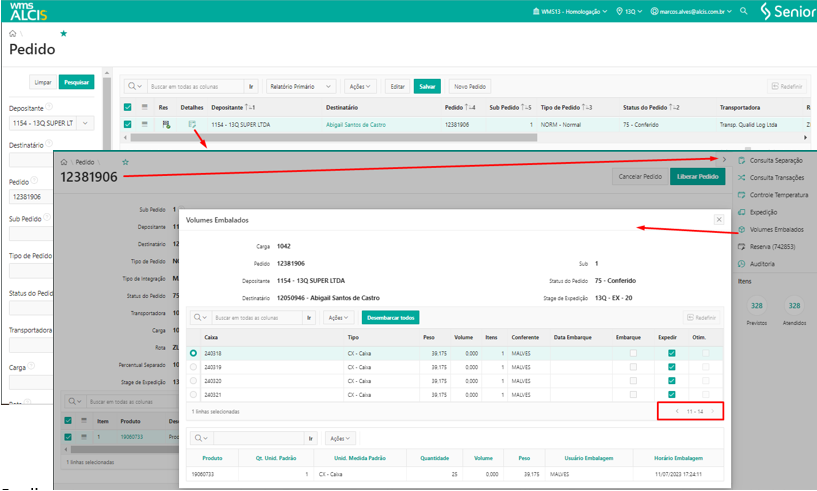Go to previous page of caixas
The image size is (817, 491).
[677, 411]
